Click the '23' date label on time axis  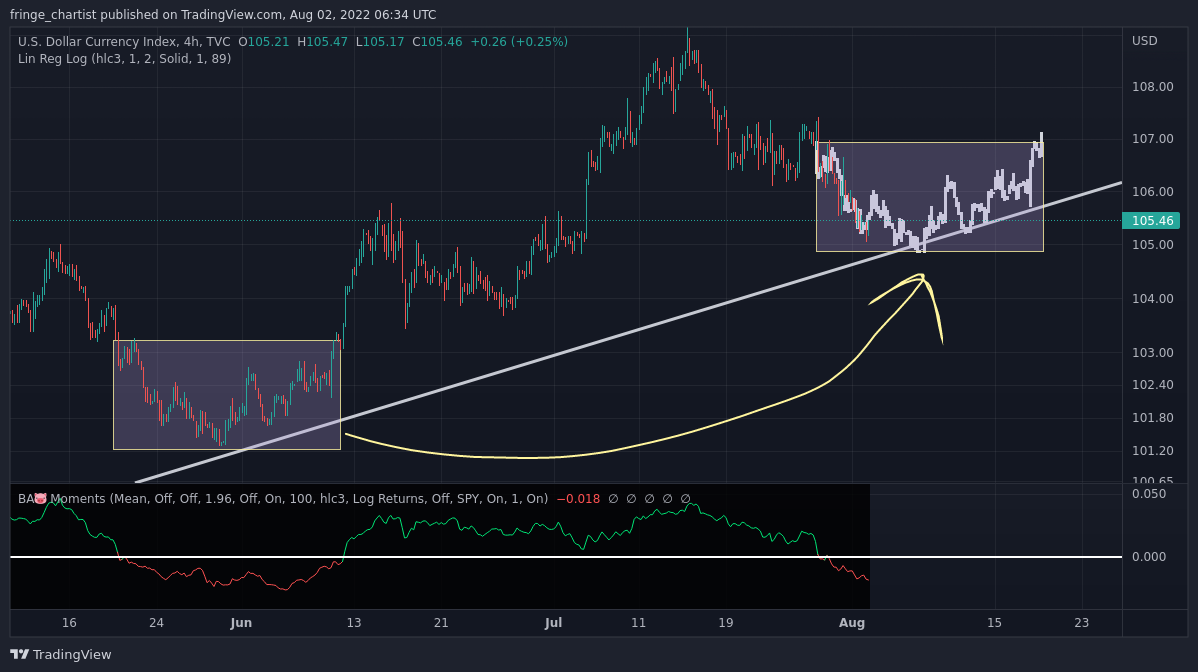click(1082, 622)
